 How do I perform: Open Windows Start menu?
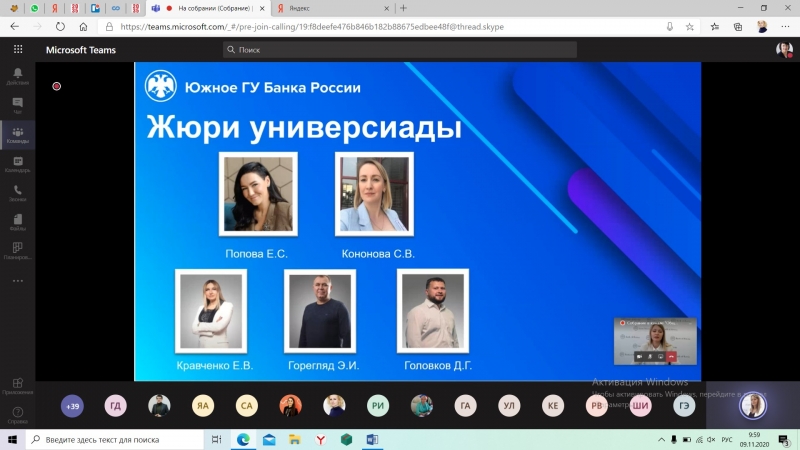[x=13, y=439]
